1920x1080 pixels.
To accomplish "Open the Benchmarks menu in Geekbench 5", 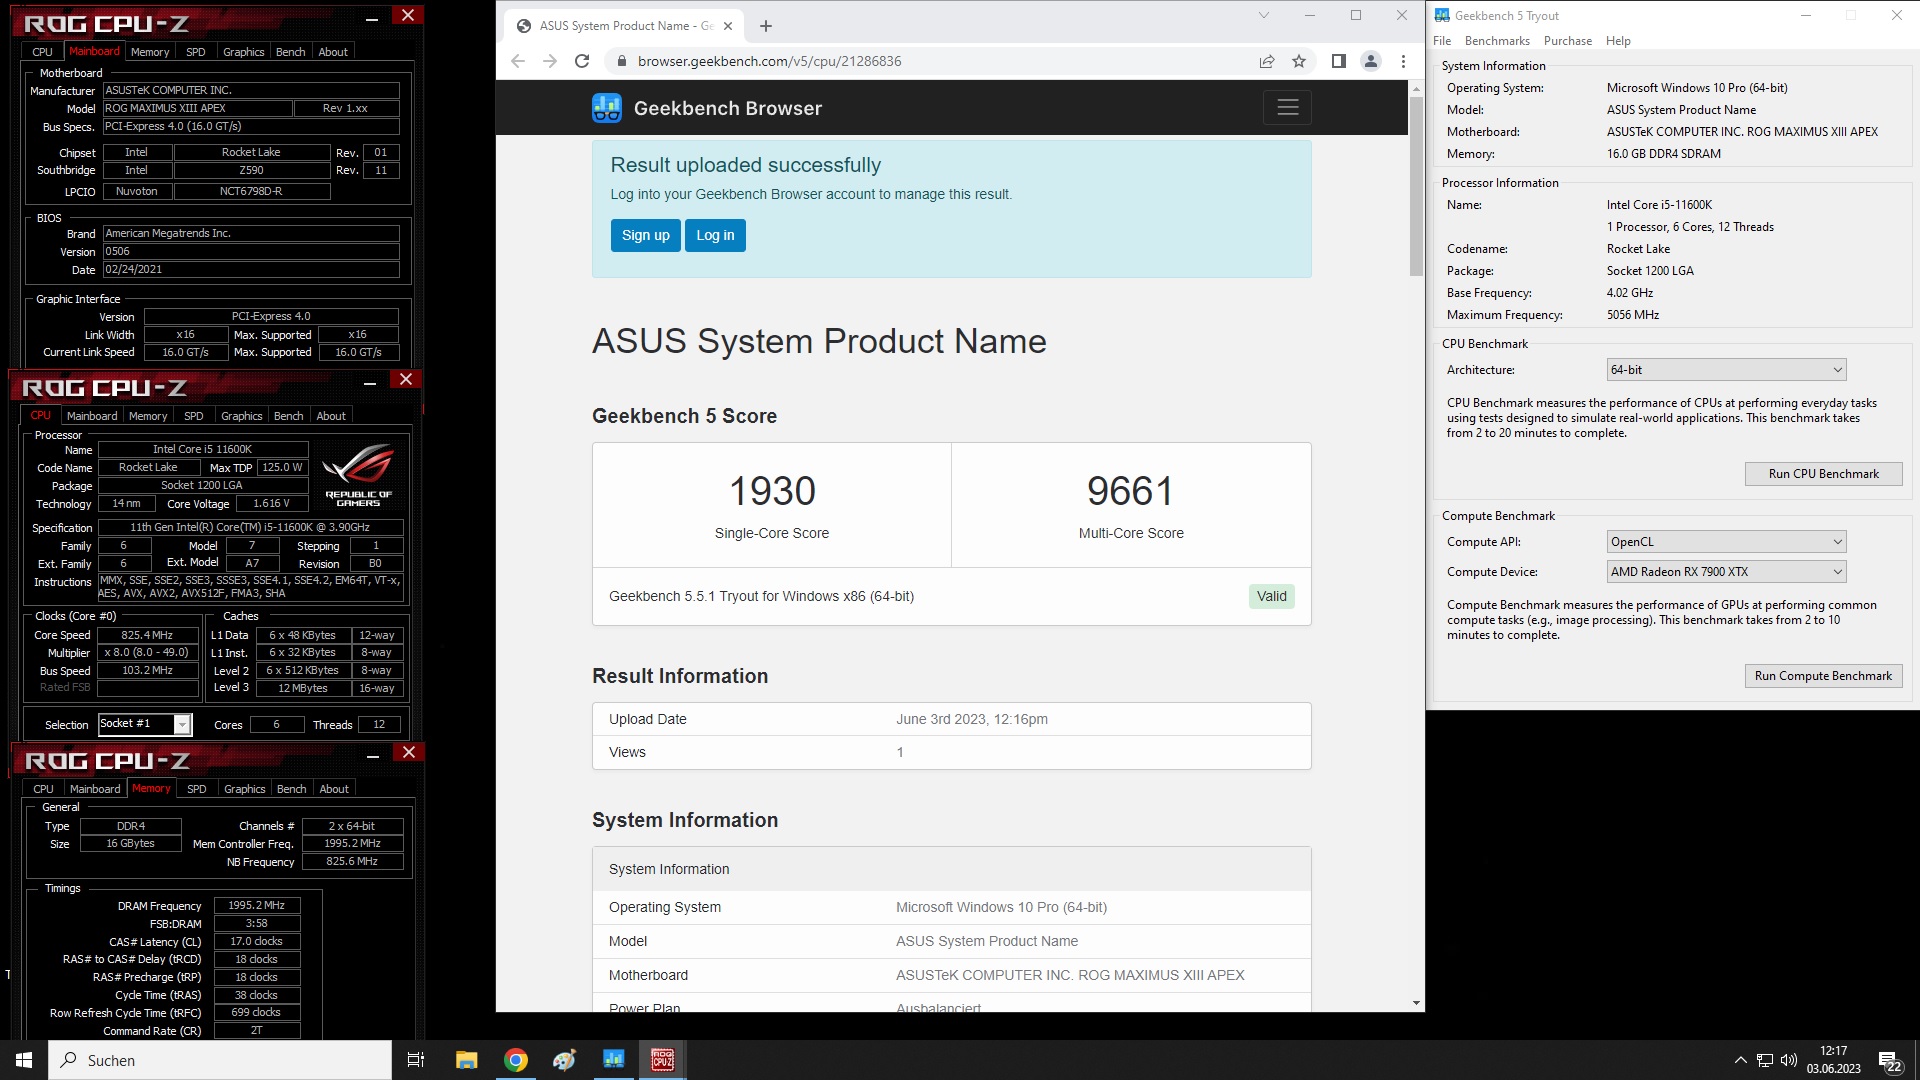I will [x=1497, y=41].
